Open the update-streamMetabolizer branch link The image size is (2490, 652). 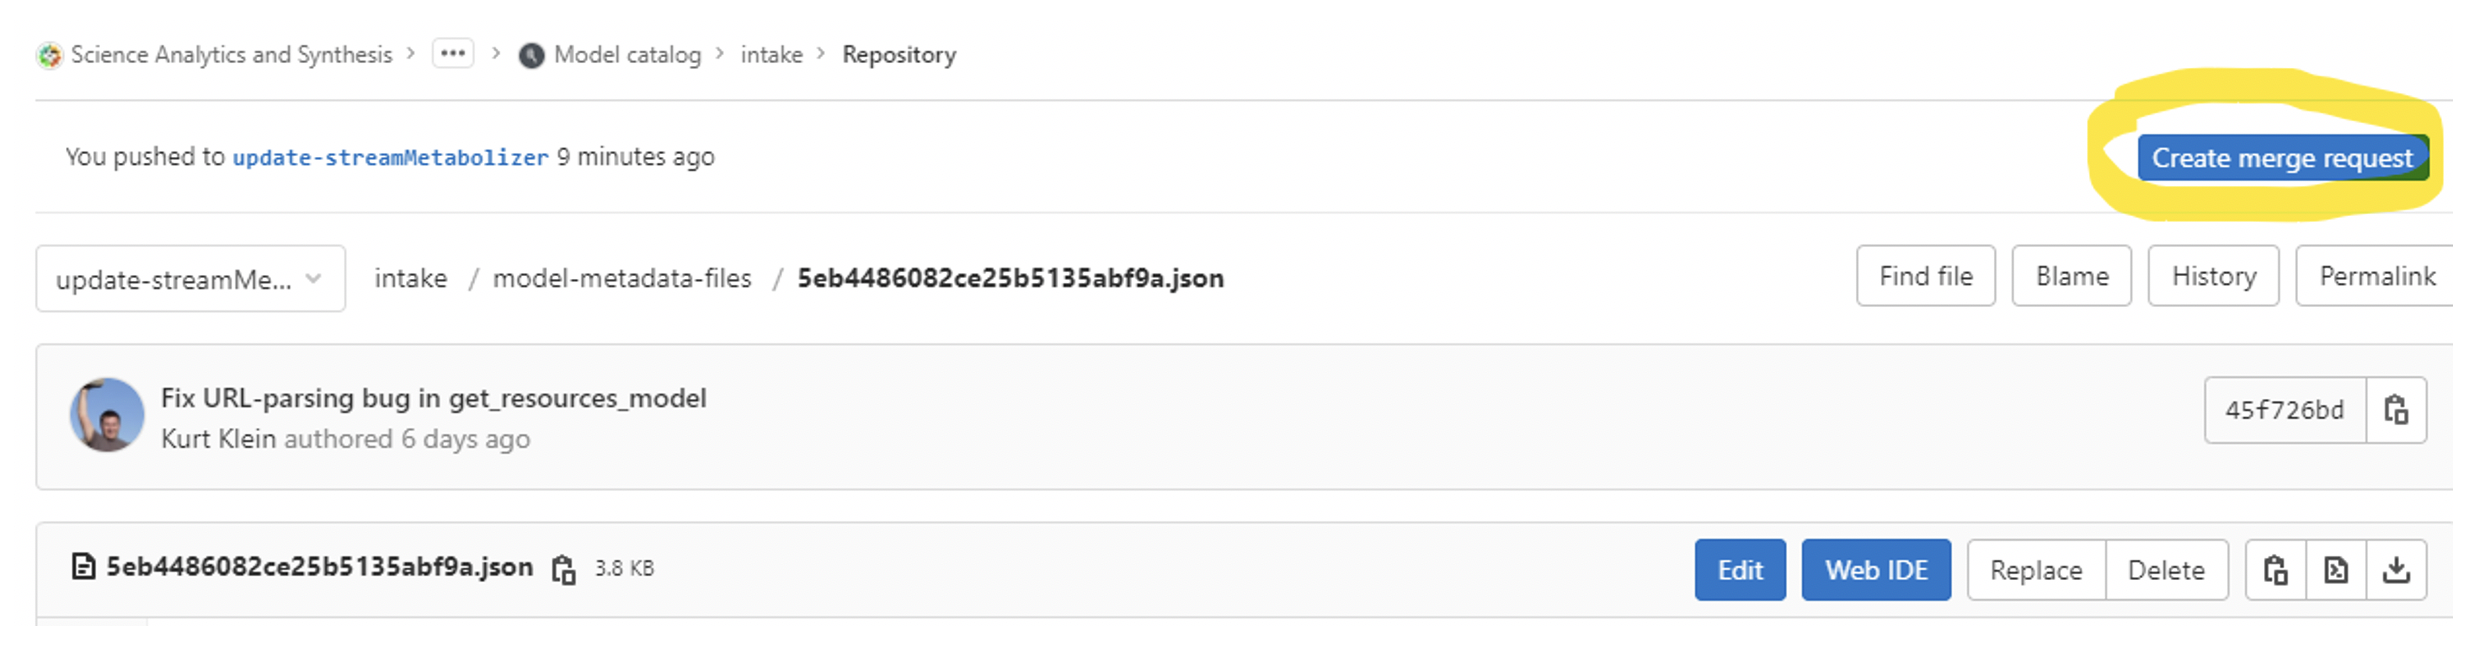click(x=390, y=157)
